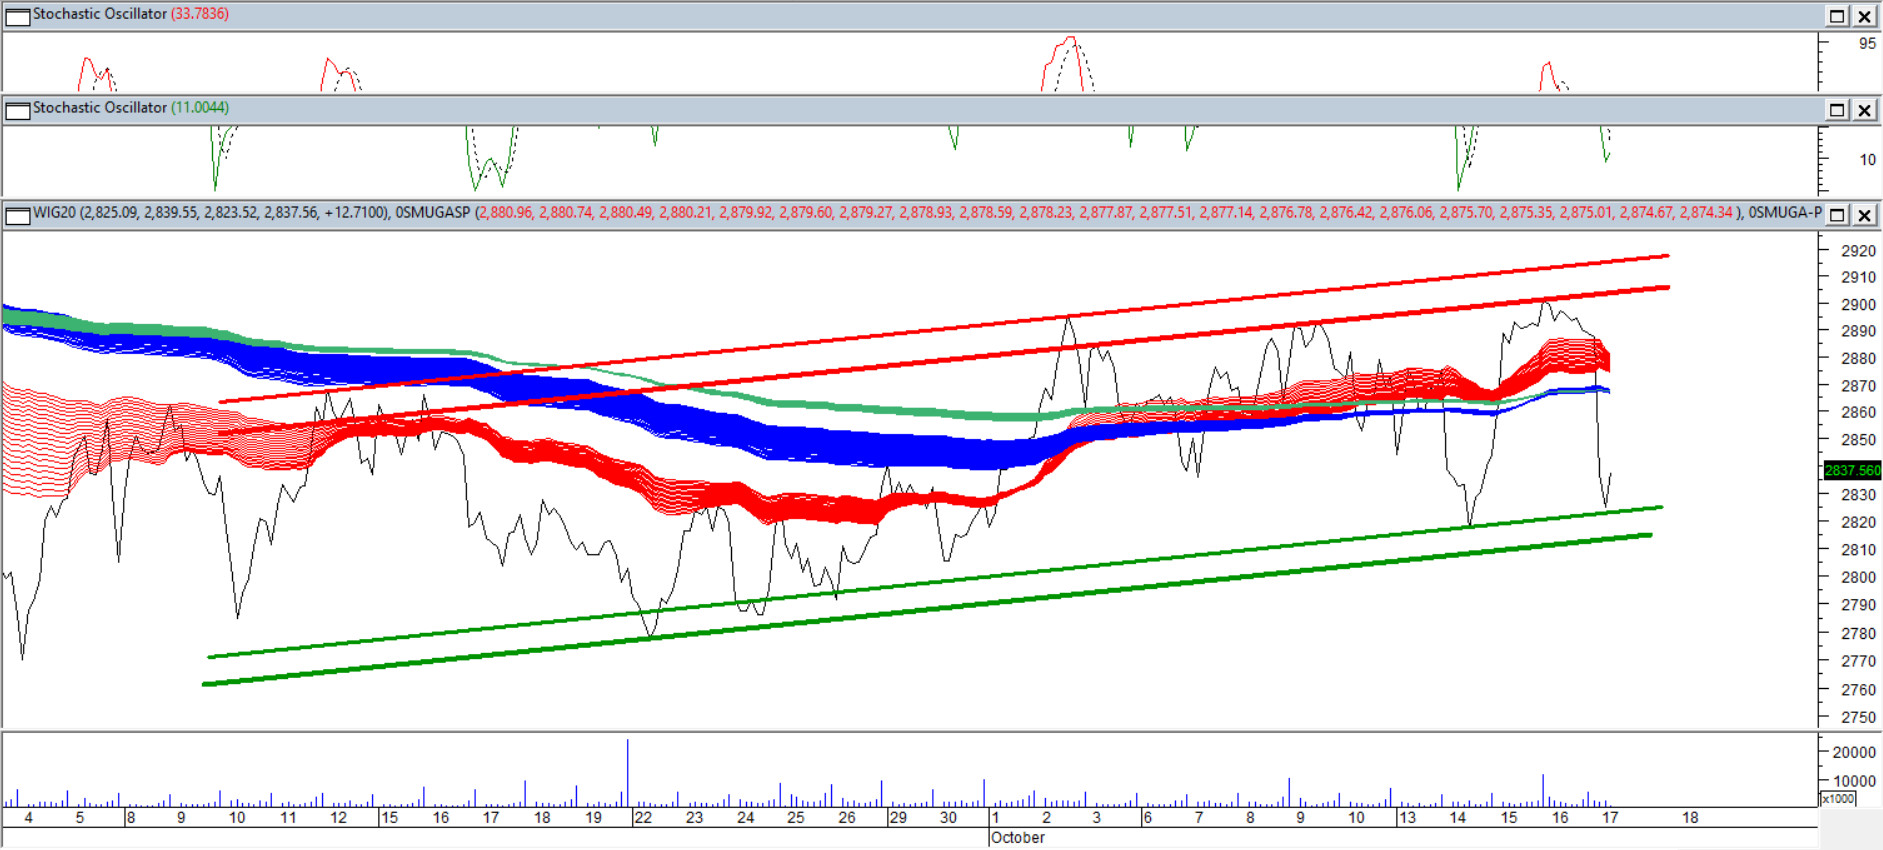Click date 17 on the time axis
The height and width of the screenshot is (850, 1883).
1609,818
